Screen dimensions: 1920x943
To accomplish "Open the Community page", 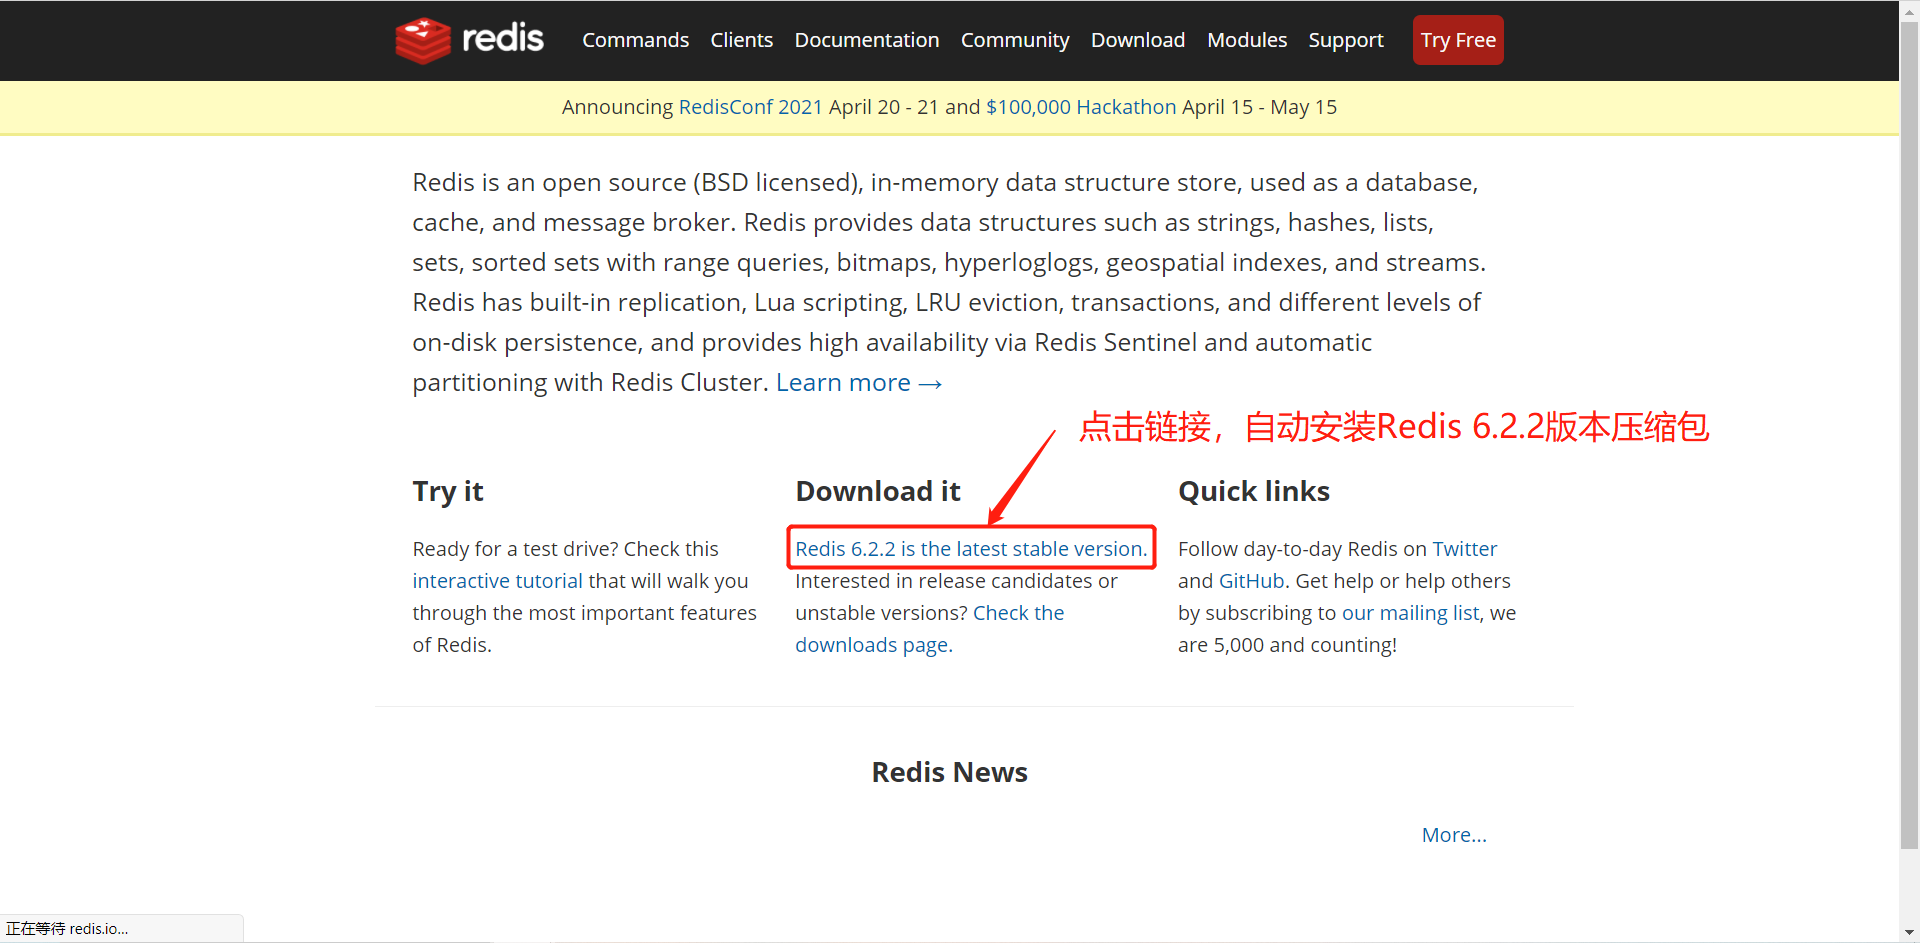I will coord(1014,40).
